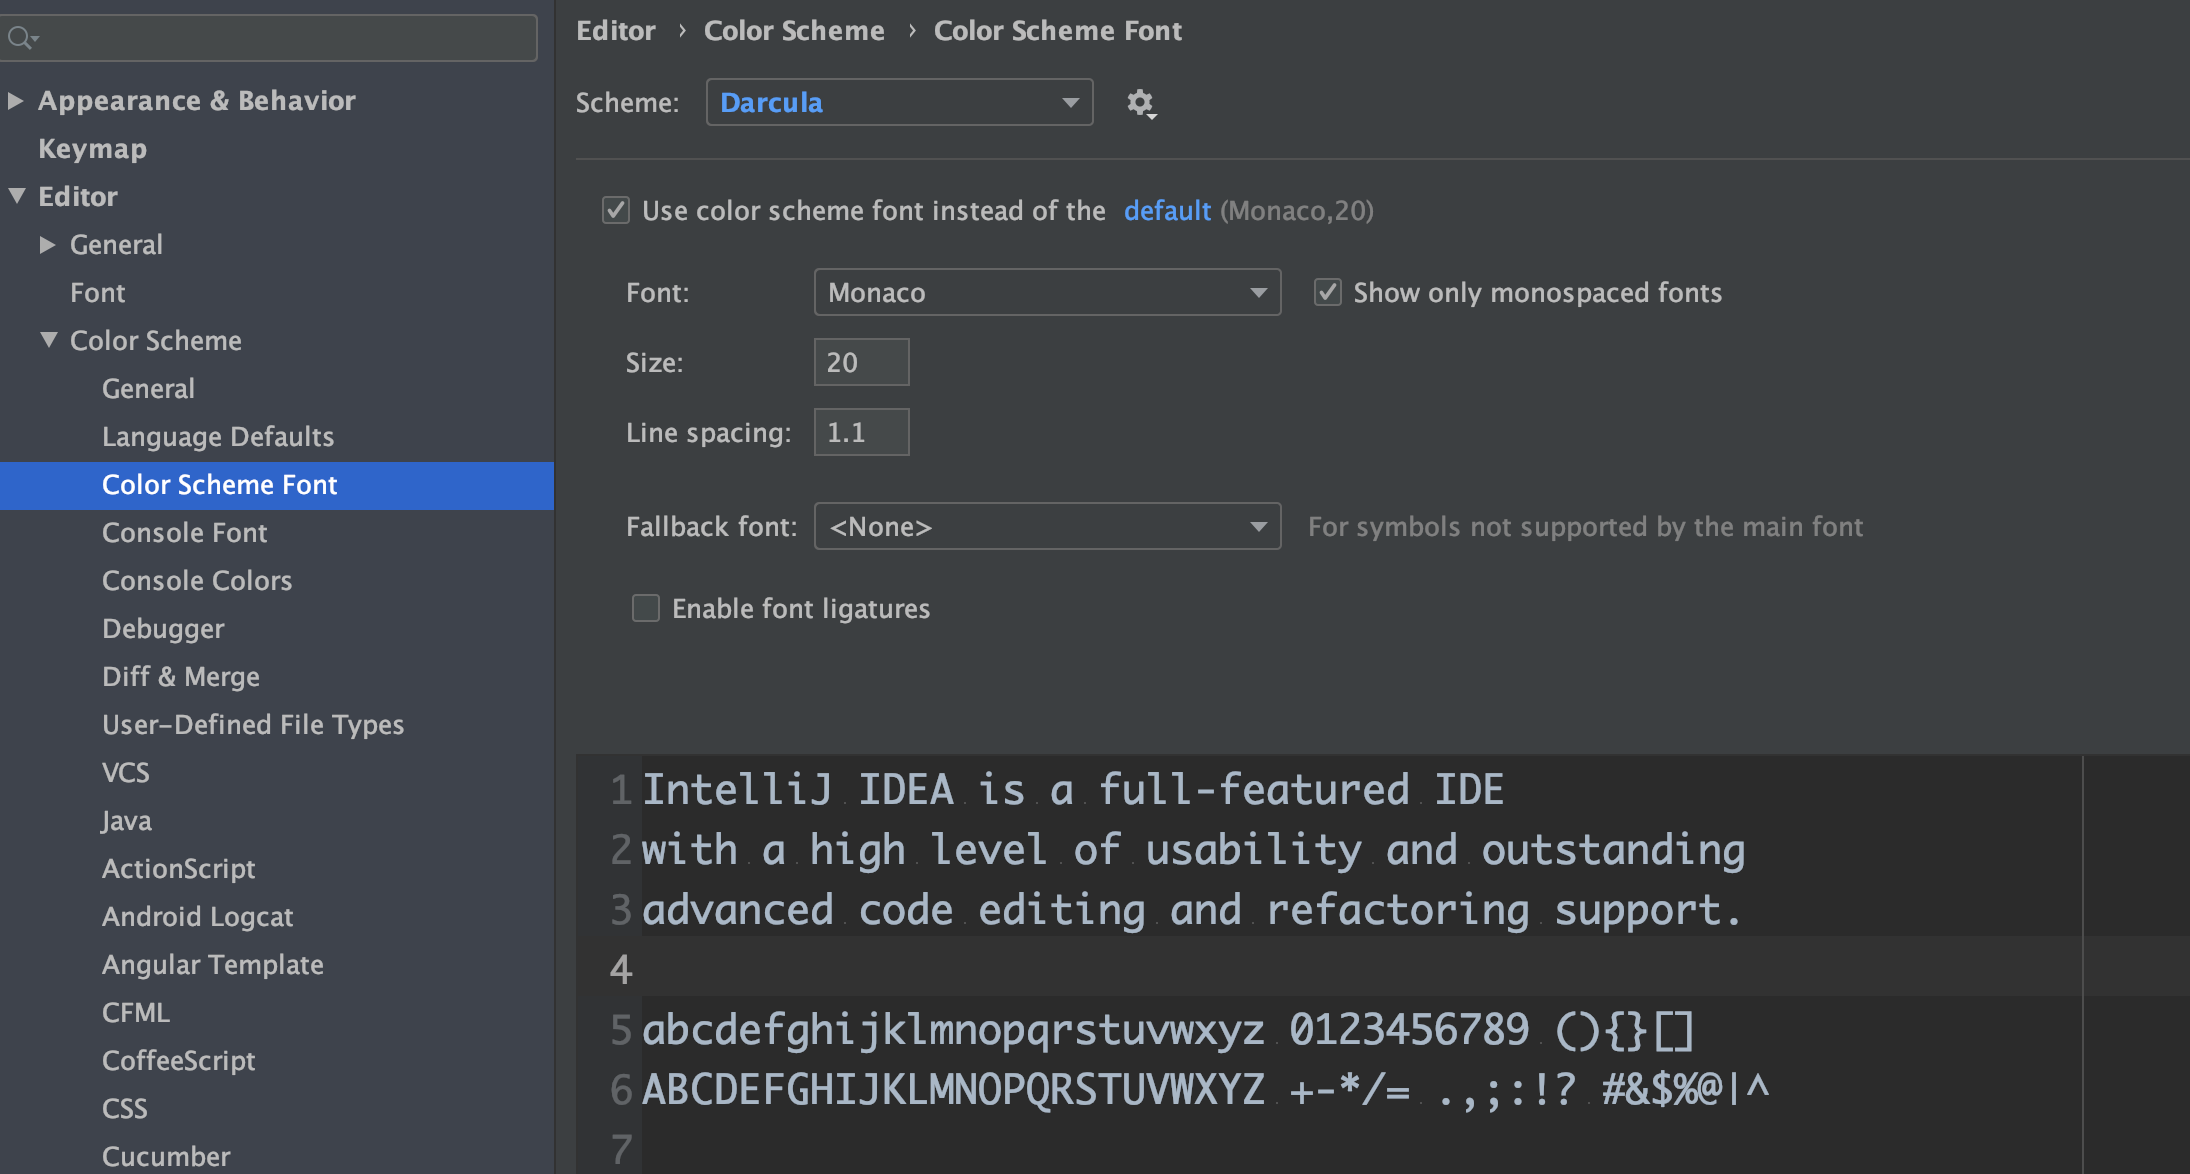Navigate to Editor via breadcrumb
The height and width of the screenshot is (1174, 2190).
point(615,30)
